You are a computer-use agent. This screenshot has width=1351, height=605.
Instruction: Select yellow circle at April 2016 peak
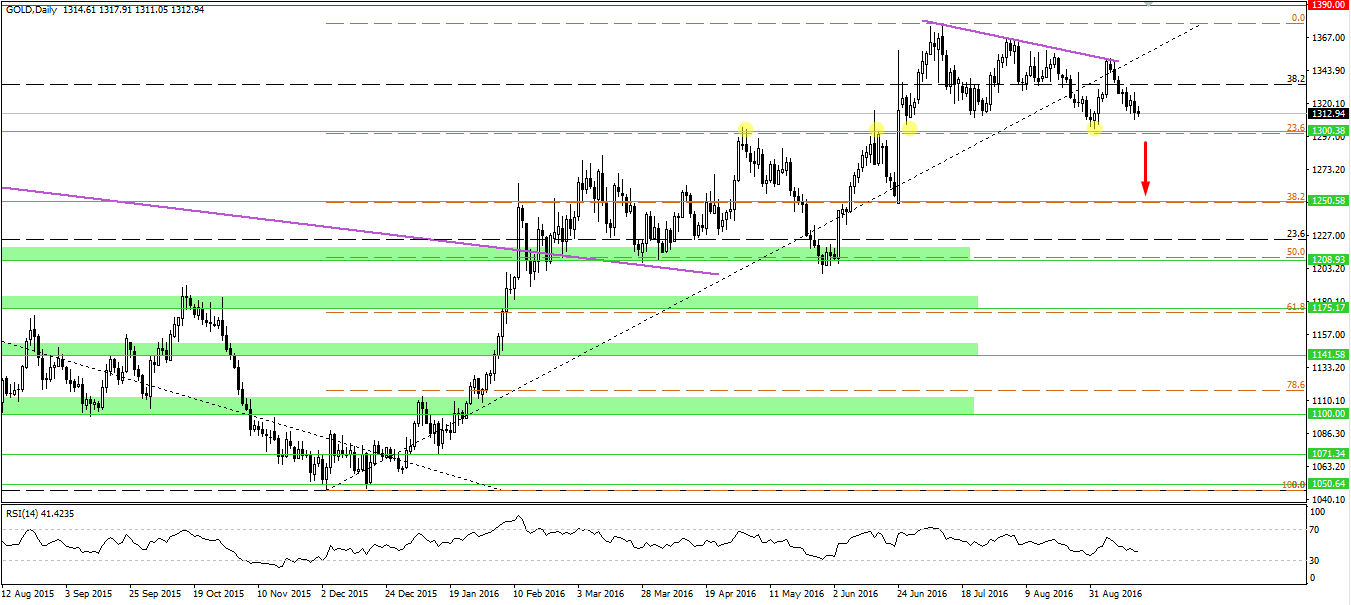(x=745, y=129)
